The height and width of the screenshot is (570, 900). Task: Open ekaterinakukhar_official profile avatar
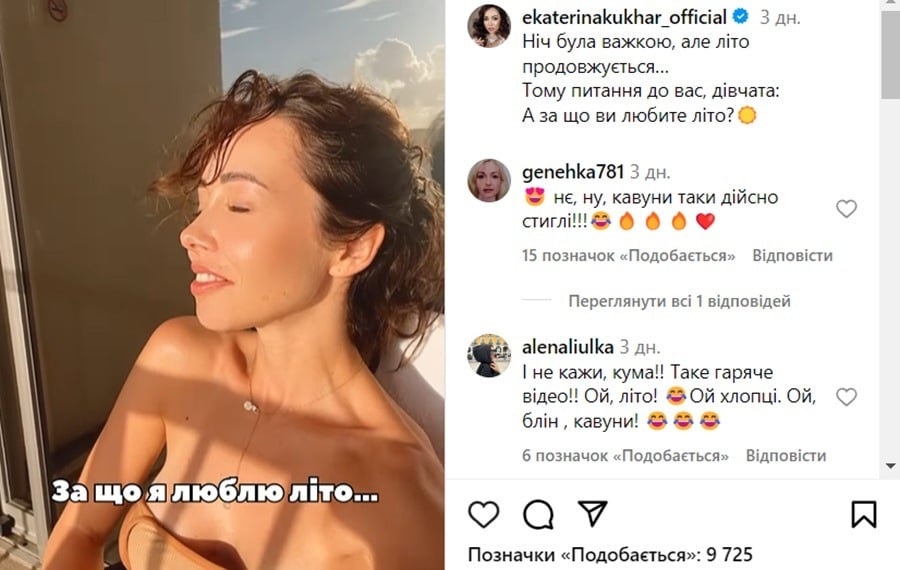click(489, 25)
